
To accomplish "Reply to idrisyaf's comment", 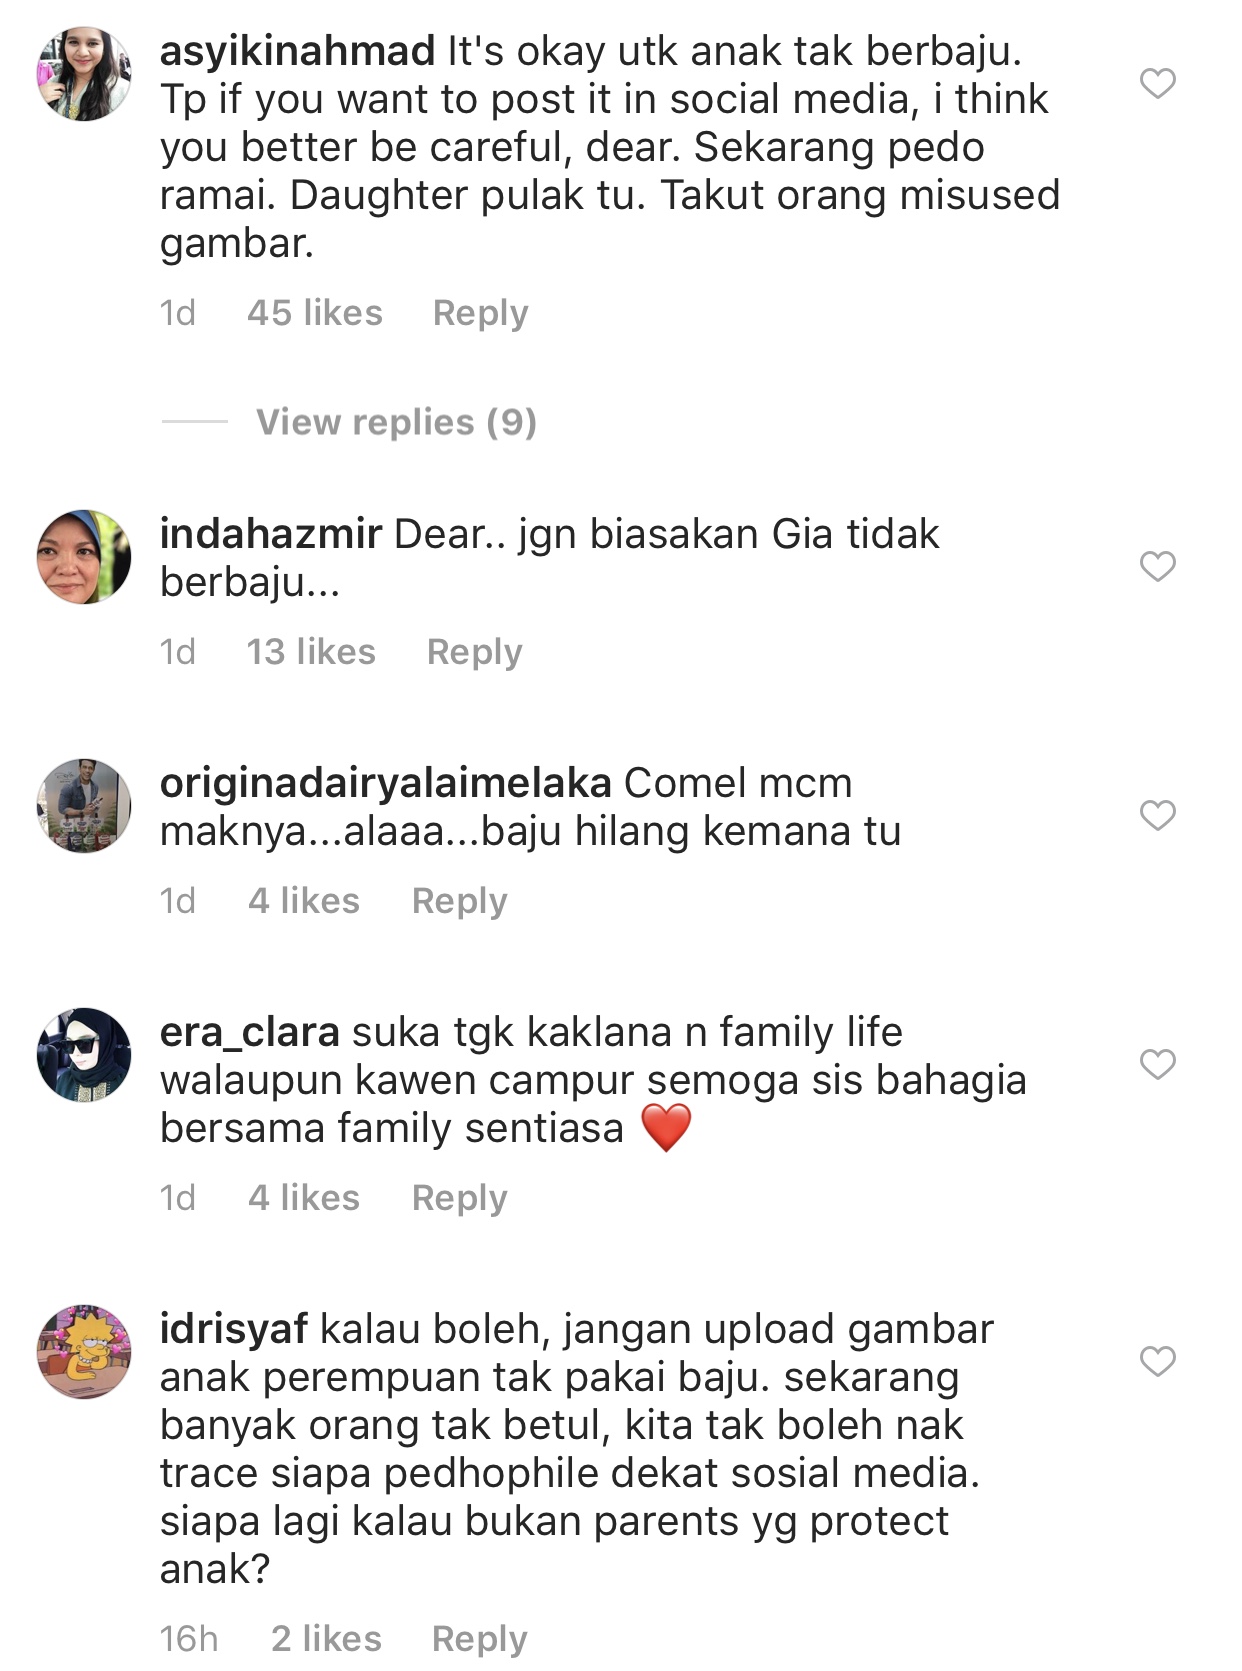I will pos(479,1639).
